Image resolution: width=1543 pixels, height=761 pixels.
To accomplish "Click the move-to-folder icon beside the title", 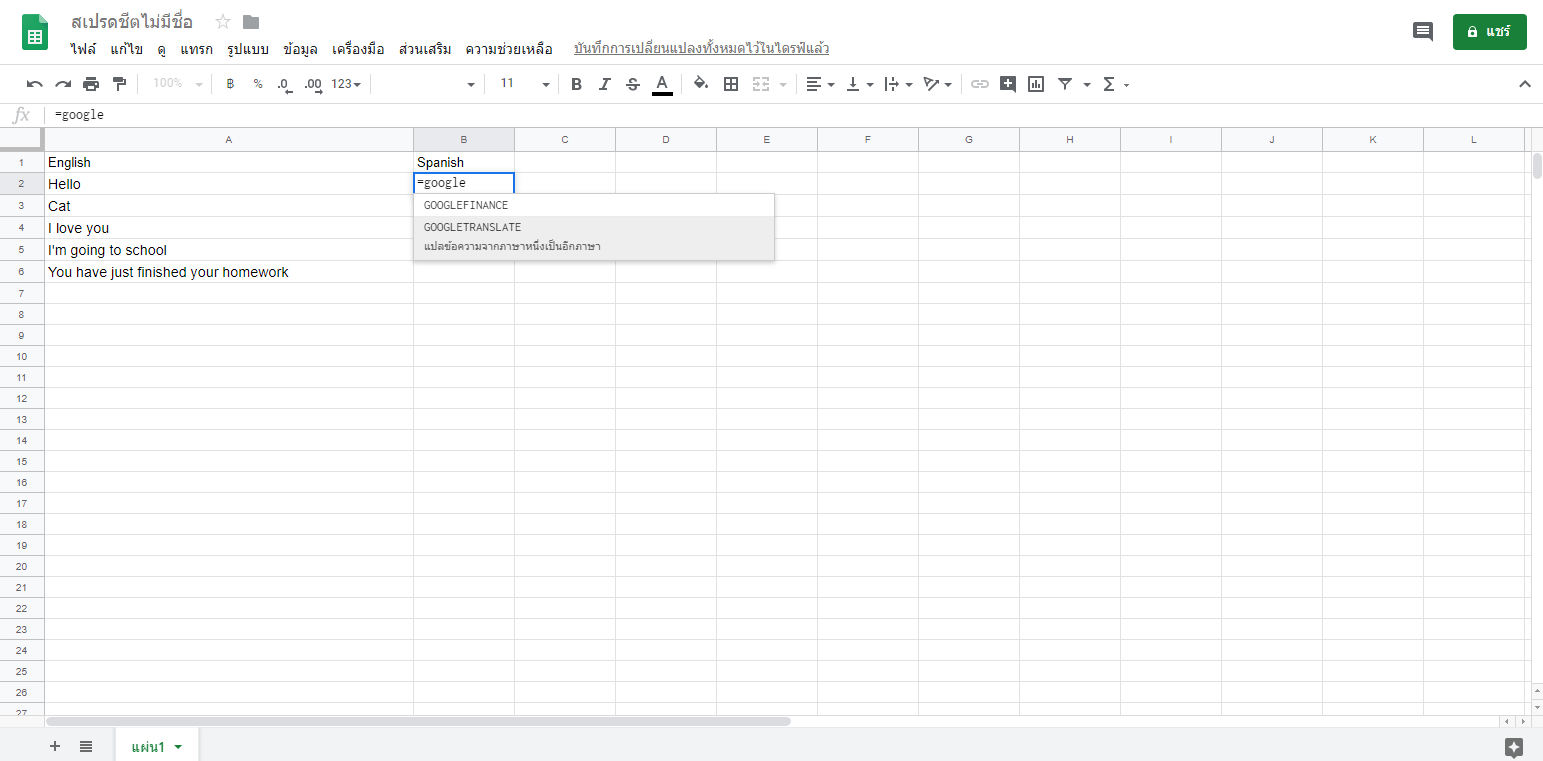I will pos(251,22).
